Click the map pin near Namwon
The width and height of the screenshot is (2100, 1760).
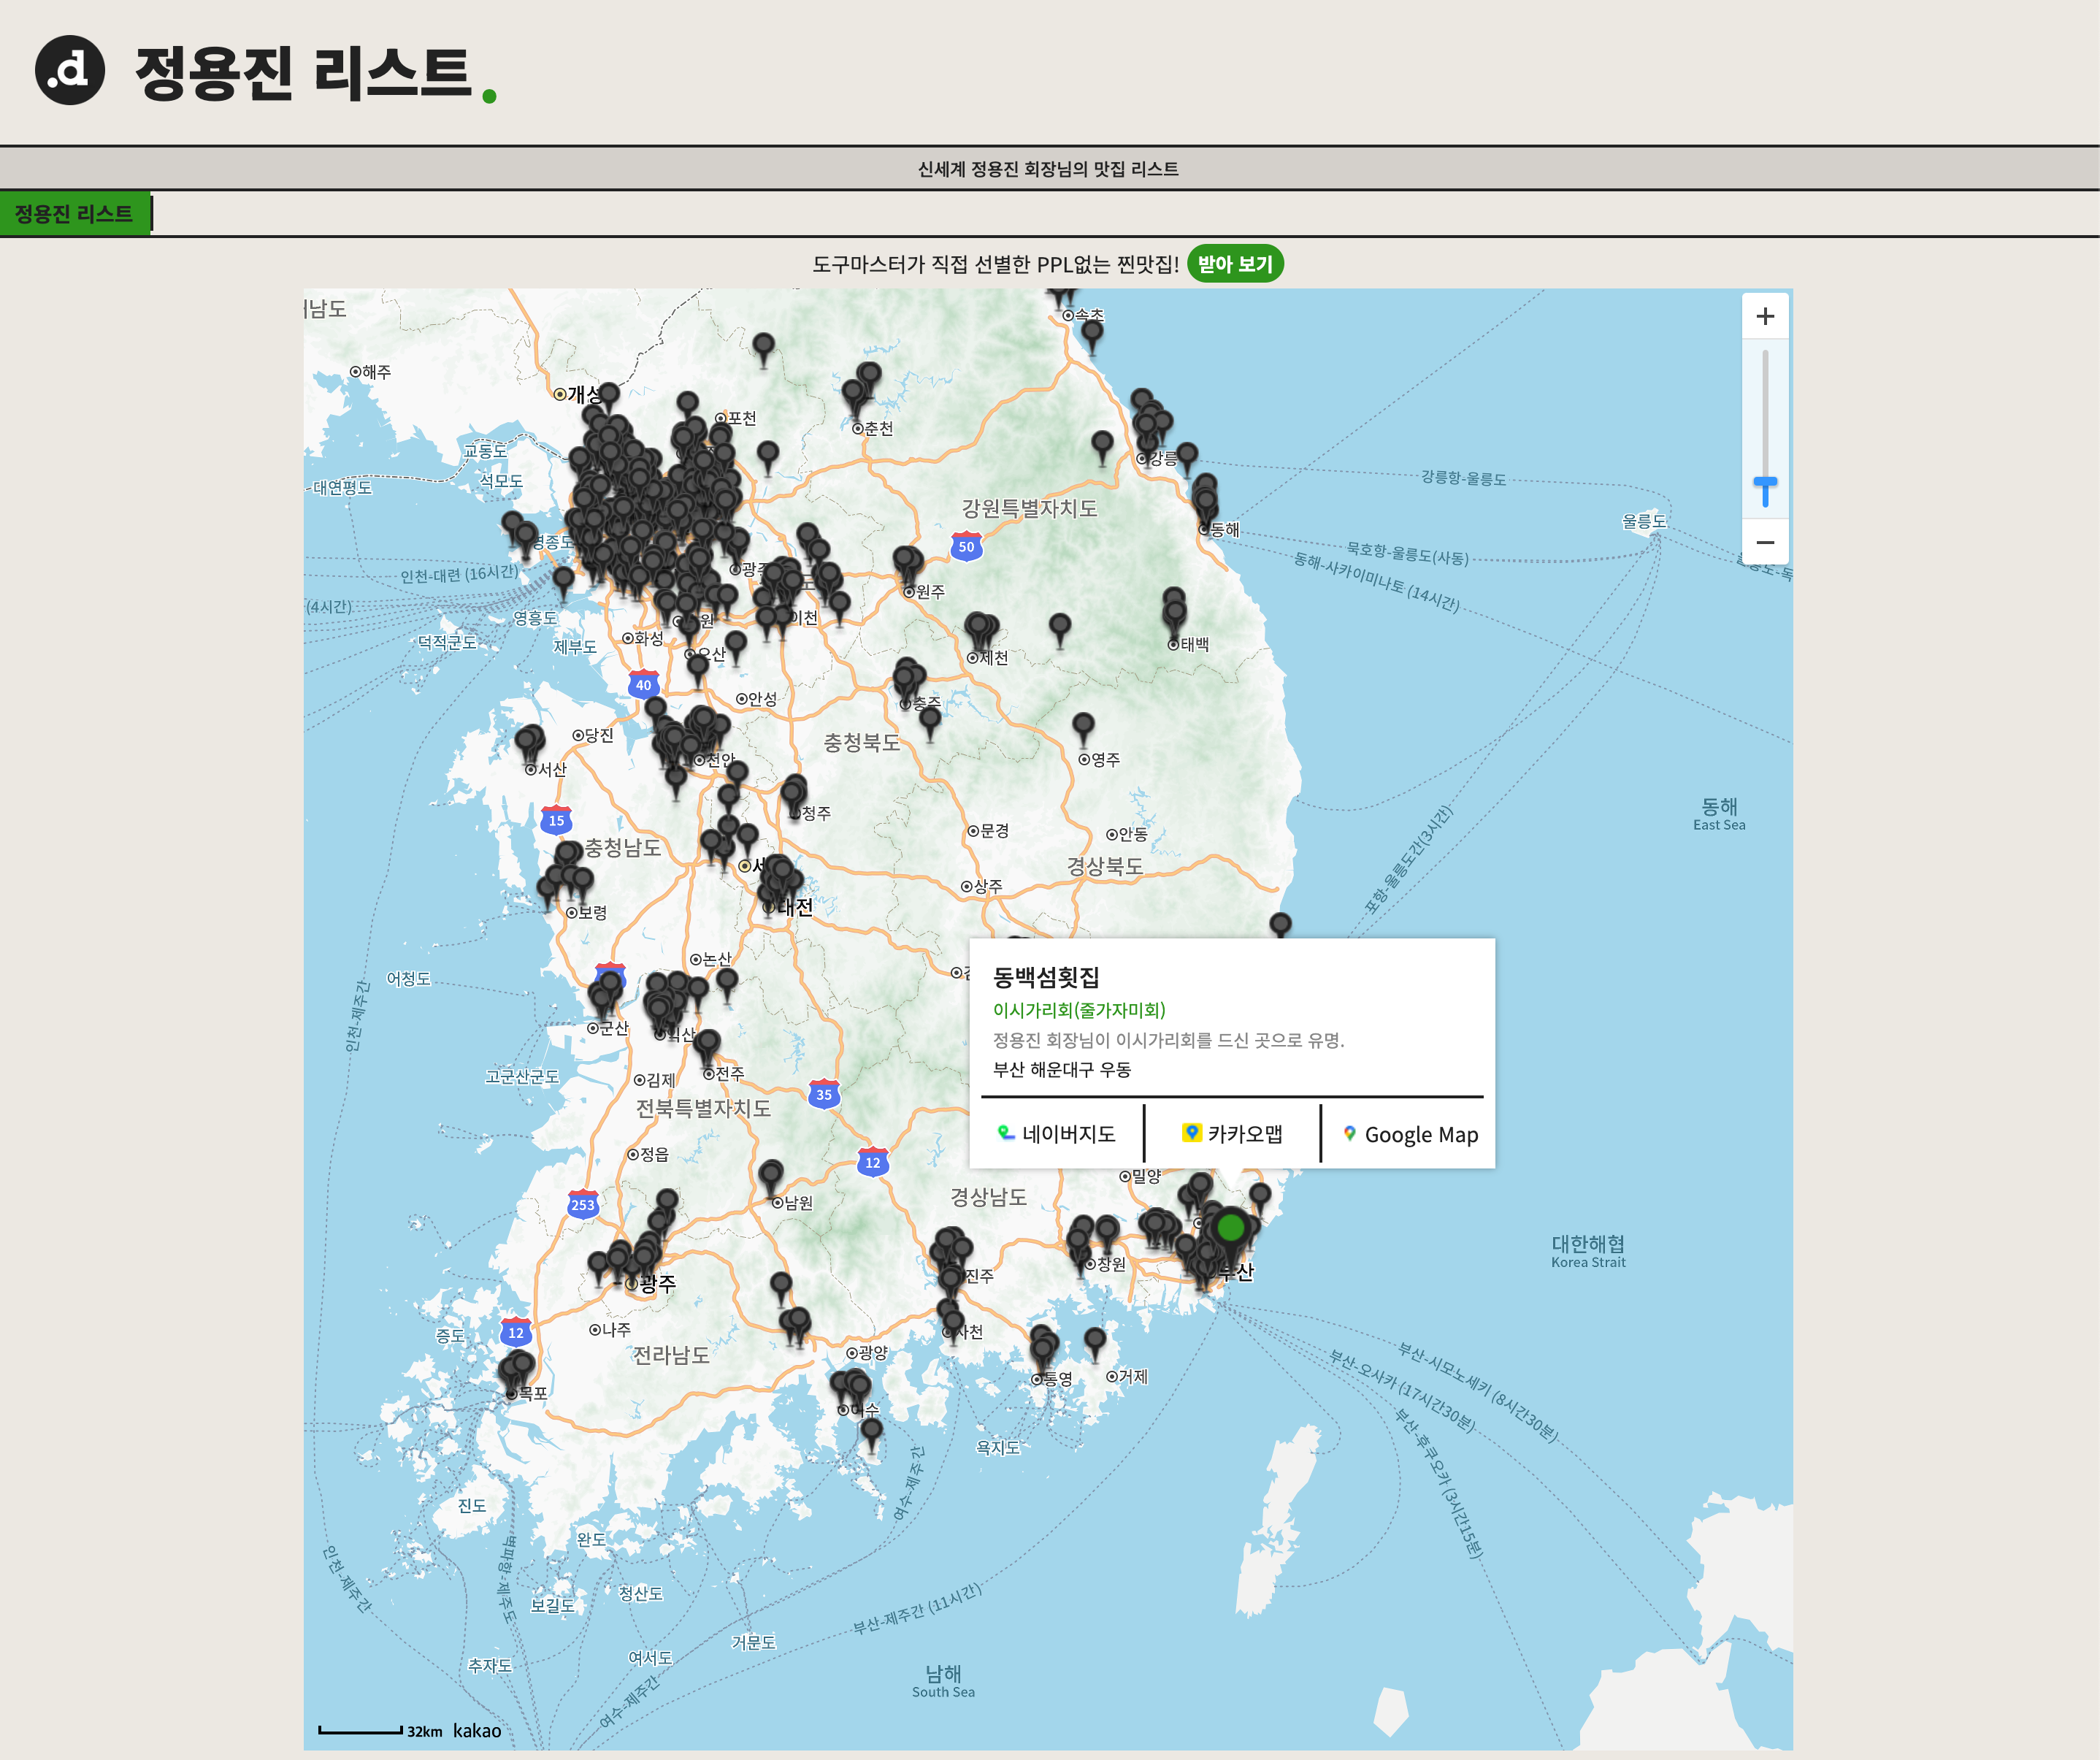pyautogui.click(x=771, y=1173)
